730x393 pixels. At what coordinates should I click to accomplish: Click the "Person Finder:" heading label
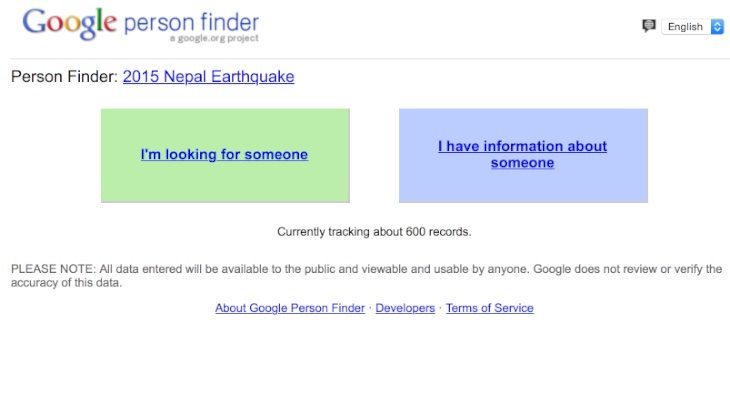pos(64,76)
